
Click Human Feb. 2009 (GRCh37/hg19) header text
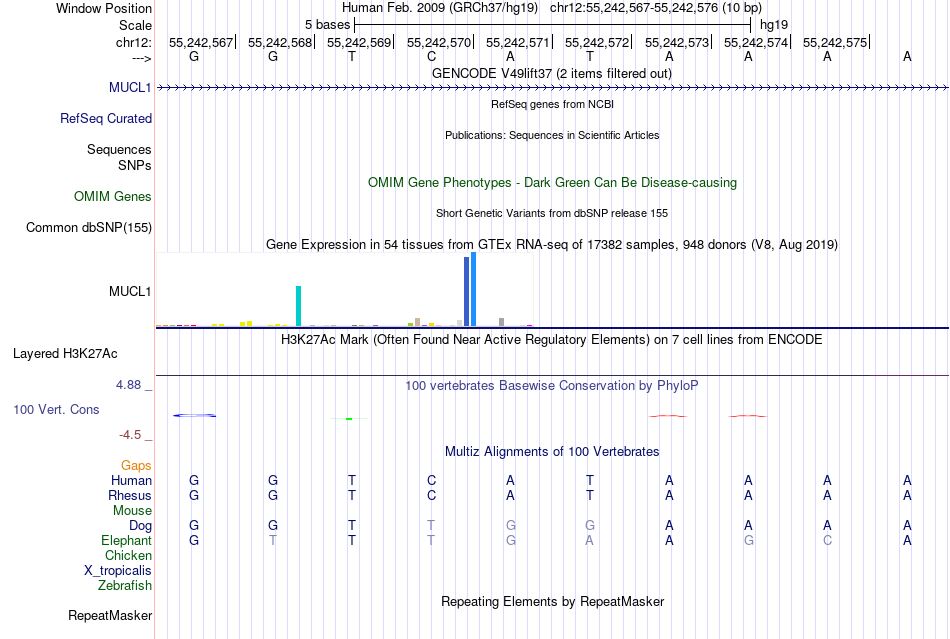pyautogui.click(x=440, y=8)
